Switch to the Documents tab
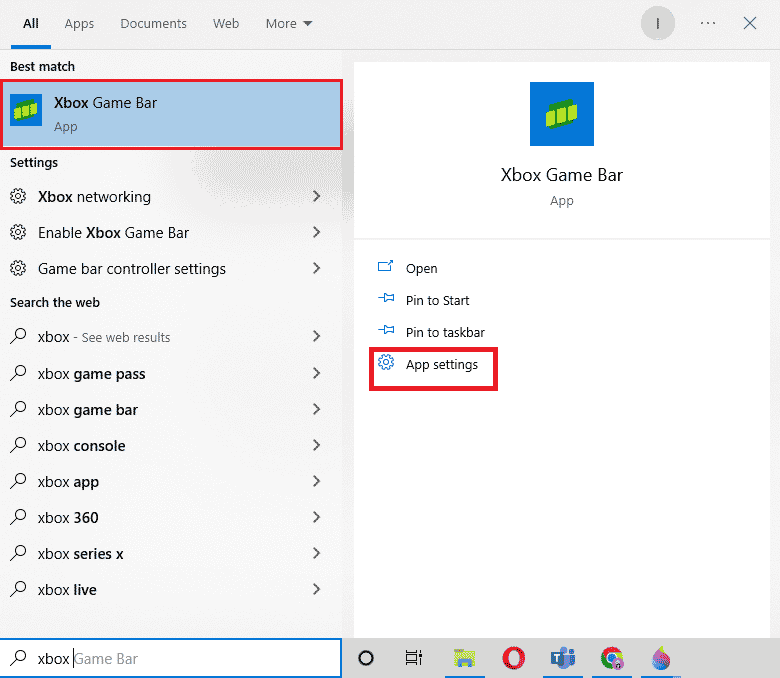This screenshot has height=678, width=780. click(153, 23)
